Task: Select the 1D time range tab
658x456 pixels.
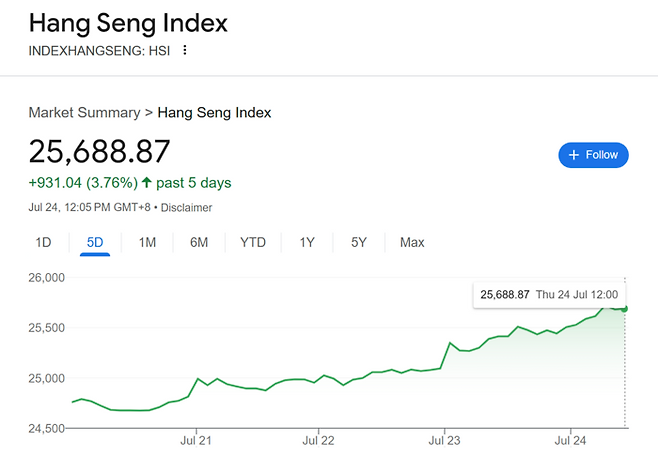Action: click(43, 242)
